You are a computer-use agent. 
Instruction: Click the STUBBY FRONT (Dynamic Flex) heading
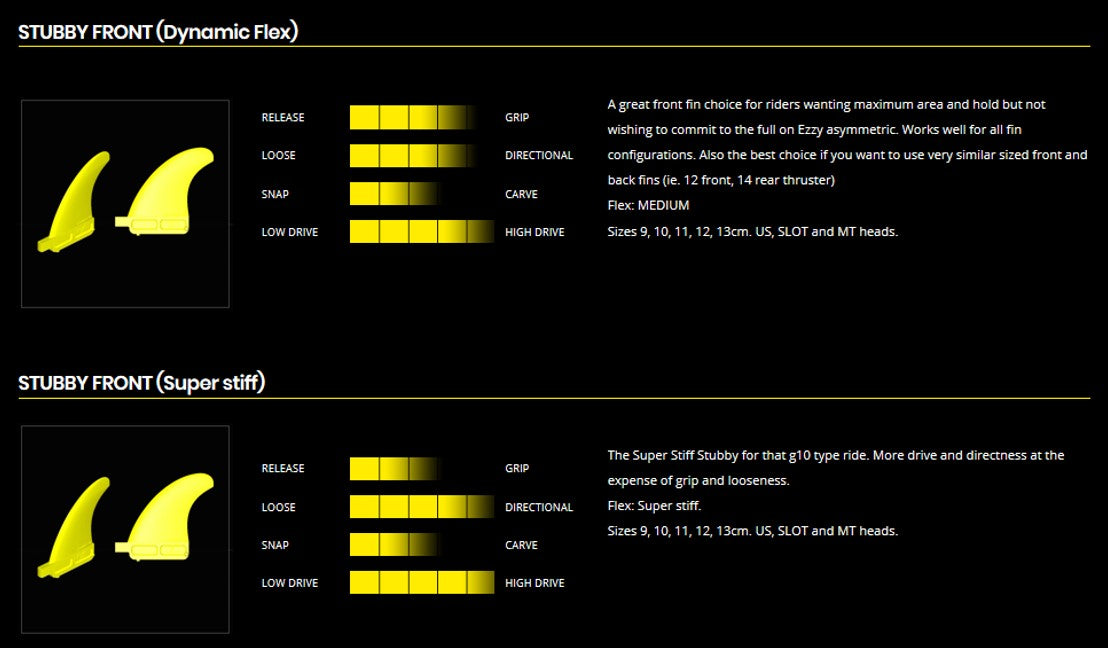coord(158,32)
